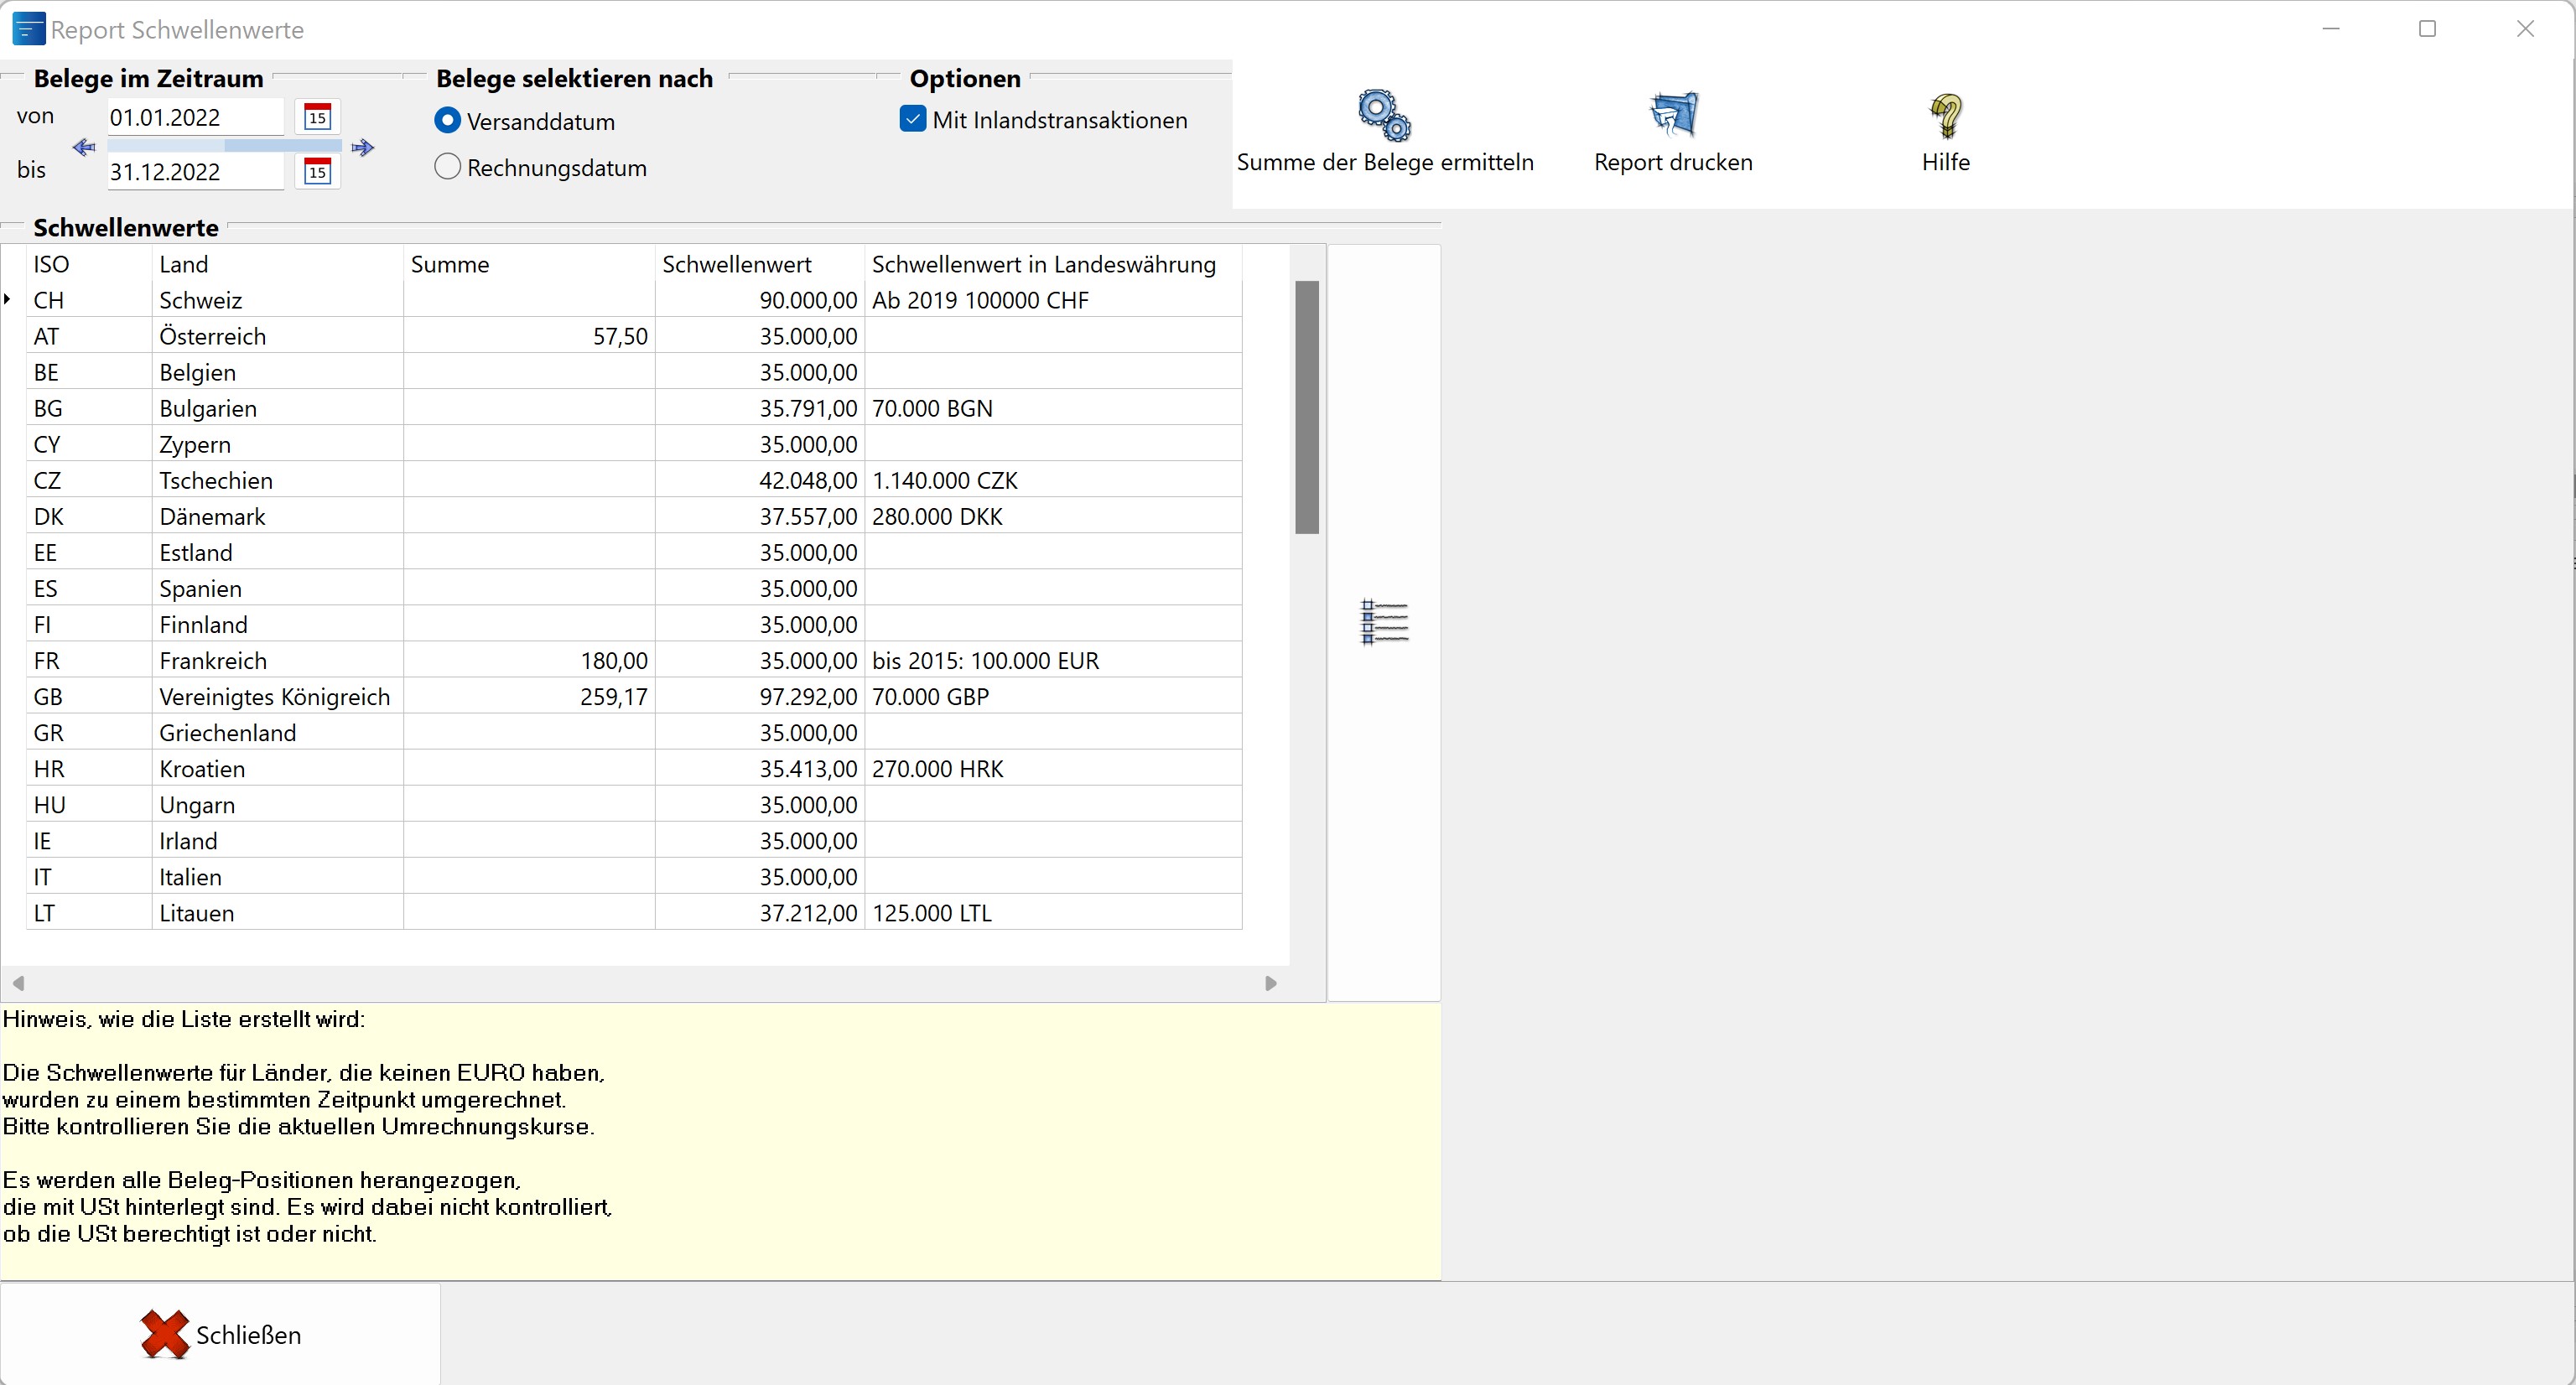Click the 'von' date field 01.01.2022
This screenshot has height=1385, width=2576.
(x=195, y=117)
